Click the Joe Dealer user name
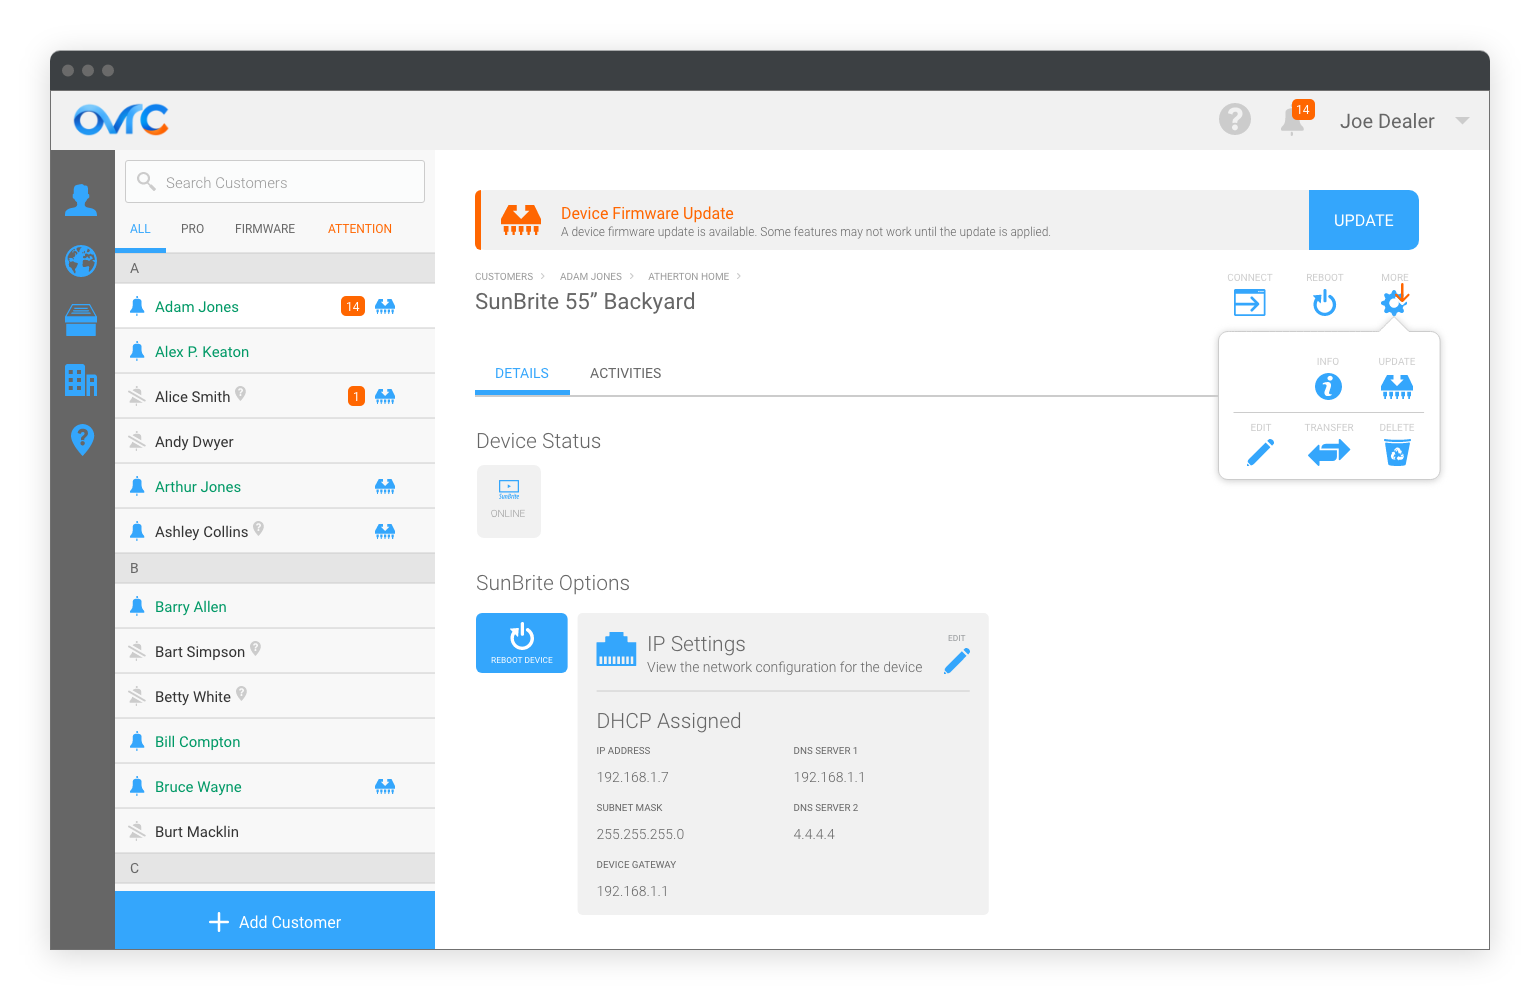 coord(1387,121)
